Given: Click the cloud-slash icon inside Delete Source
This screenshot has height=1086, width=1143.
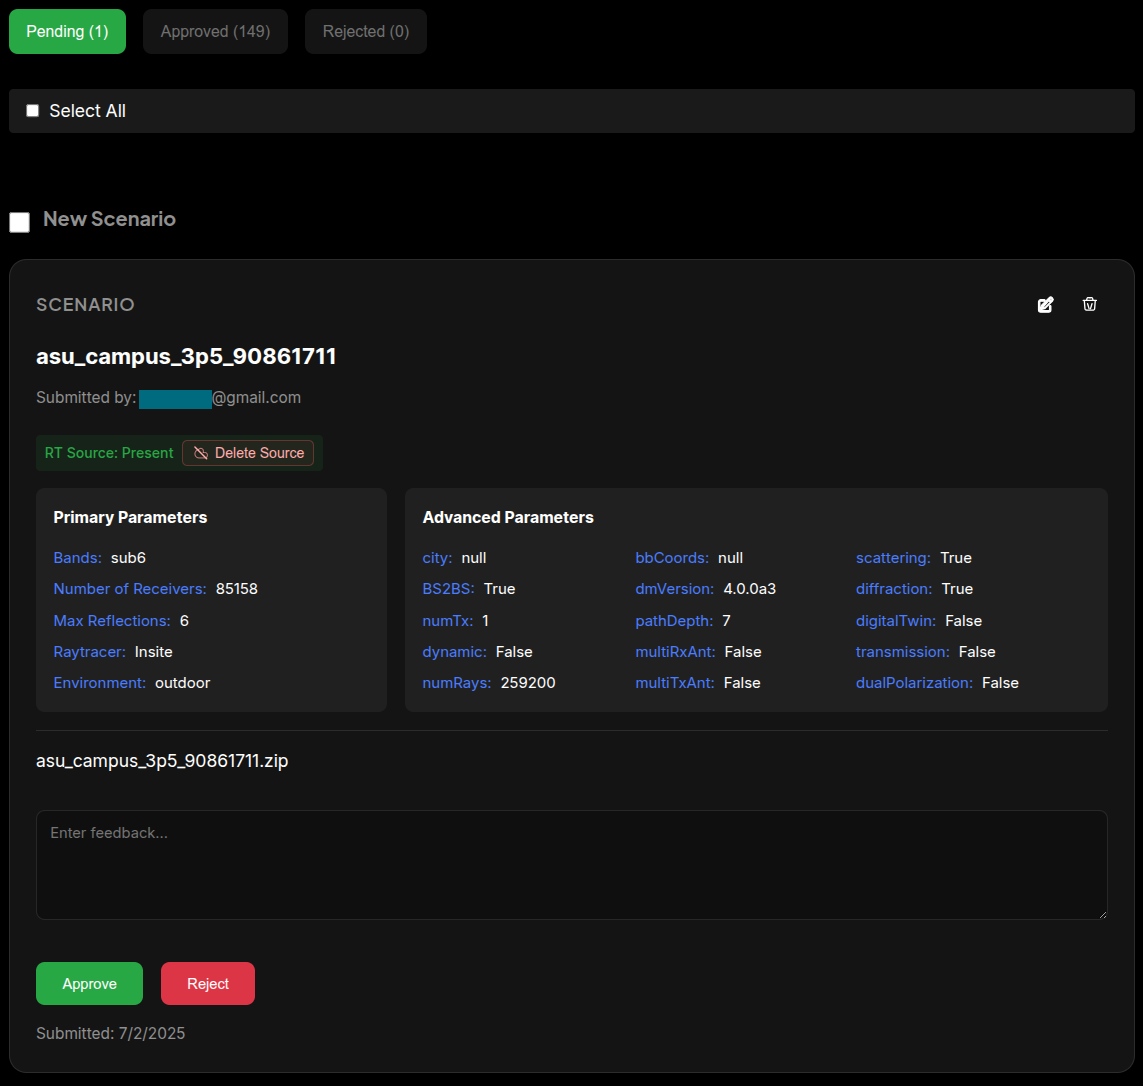Looking at the screenshot, I should 200,452.
